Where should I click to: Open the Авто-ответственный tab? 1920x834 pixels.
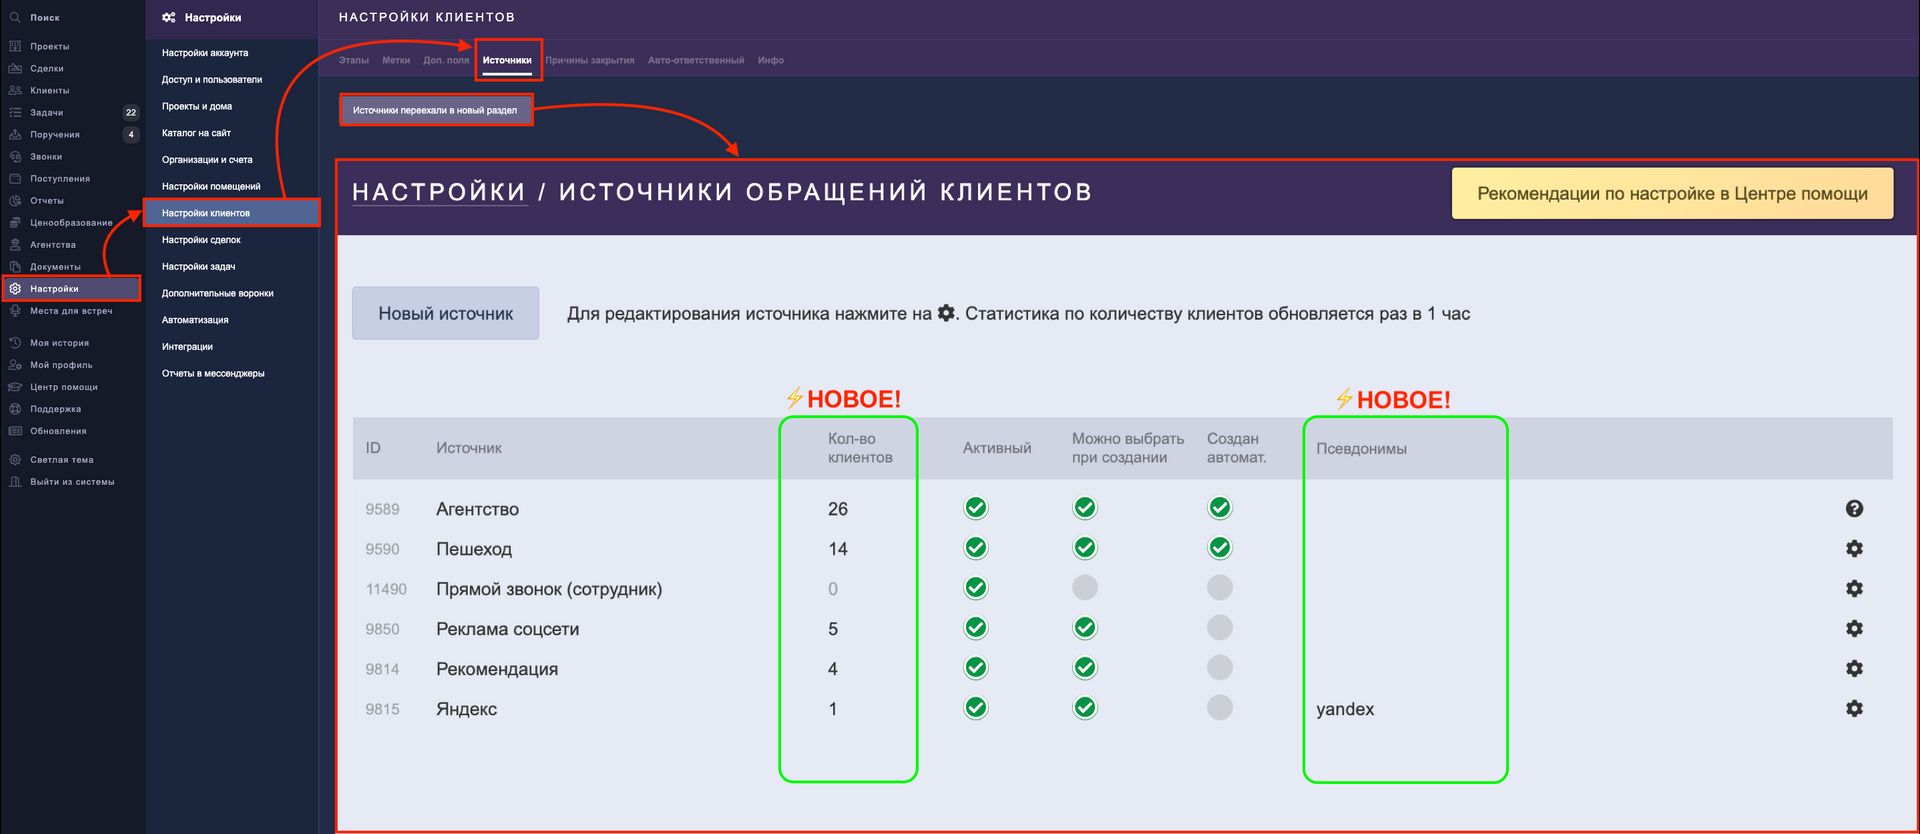click(696, 60)
